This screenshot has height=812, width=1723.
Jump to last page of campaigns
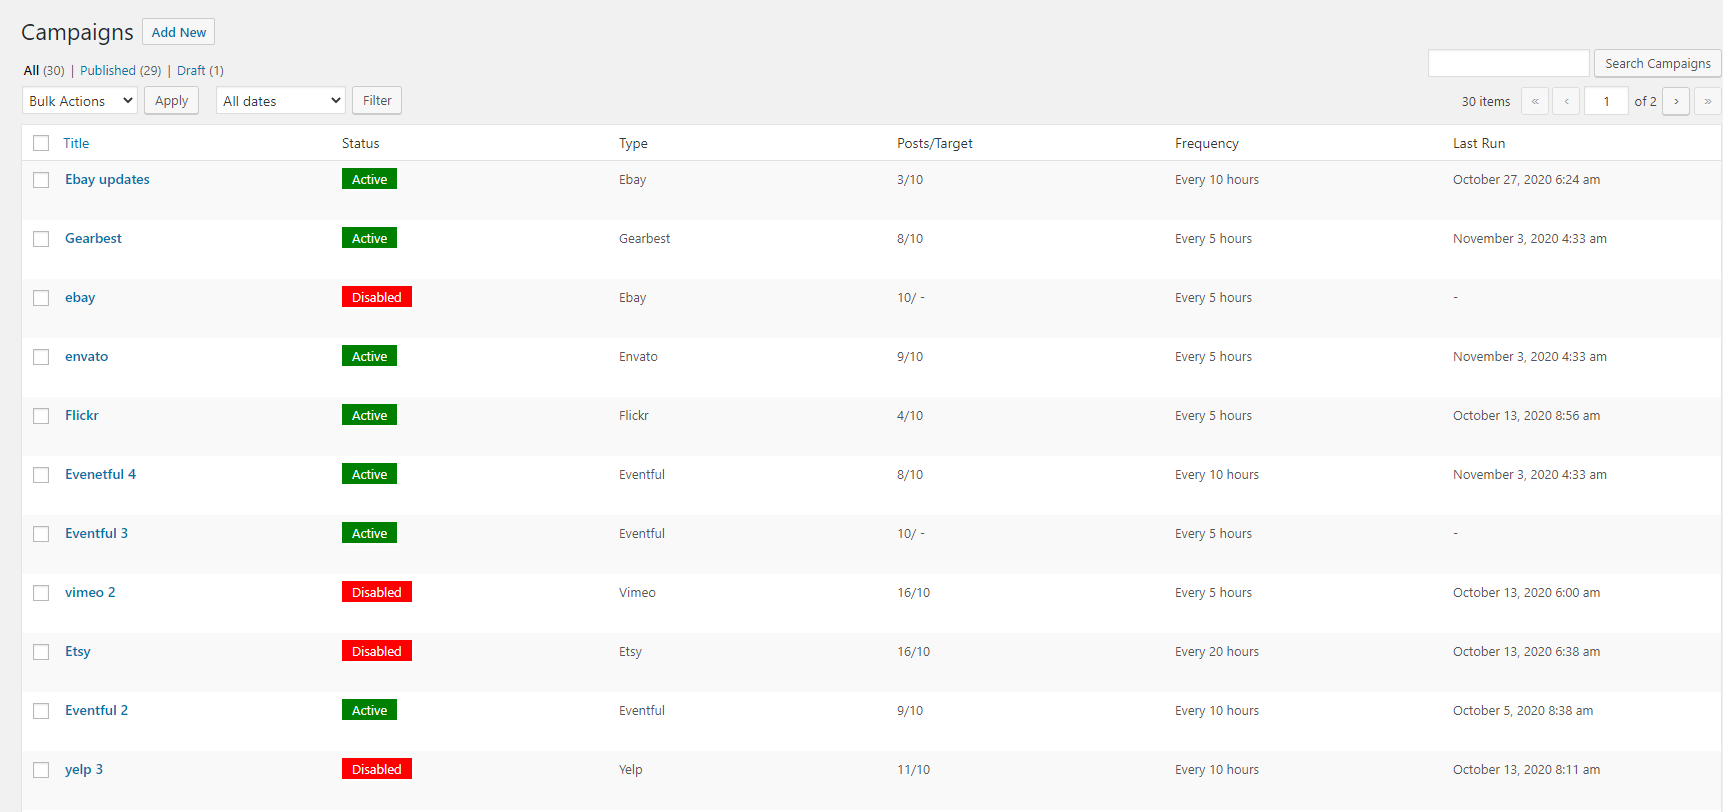pos(1707,101)
